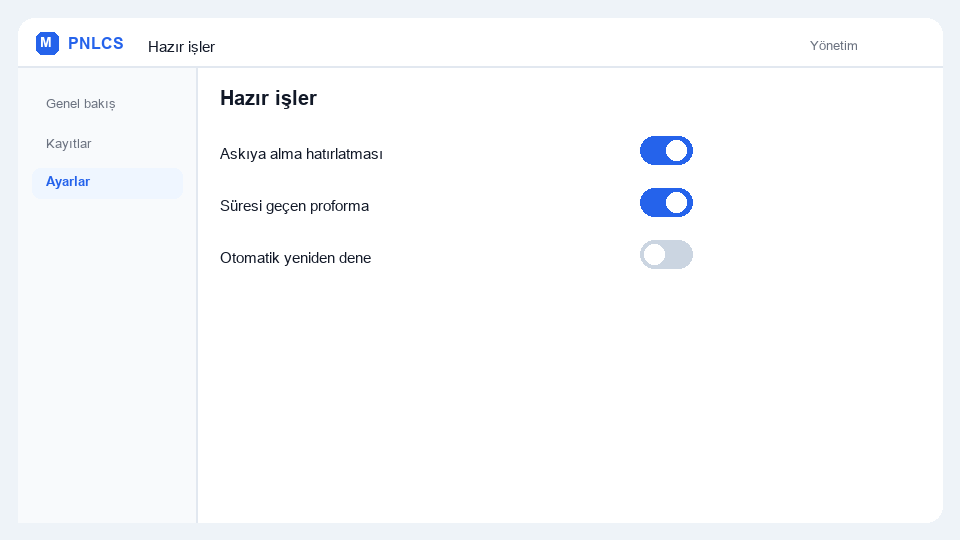Click the Askıya alma hatırlatması label text
Image resolution: width=960 pixels, height=540 pixels.
[x=301, y=154]
